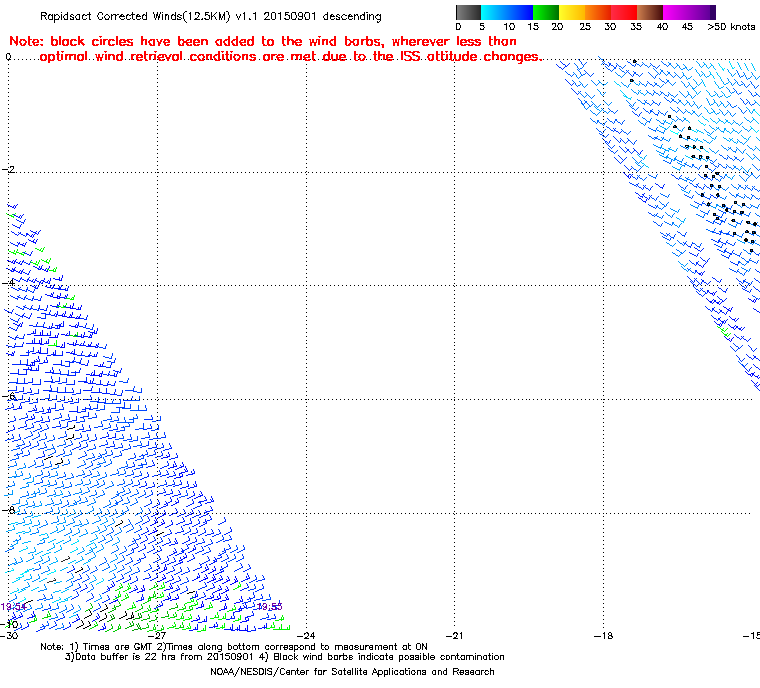Click the gray 0-5 knots color segment
Viewport: 760px width, 688px height.
(468, 13)
